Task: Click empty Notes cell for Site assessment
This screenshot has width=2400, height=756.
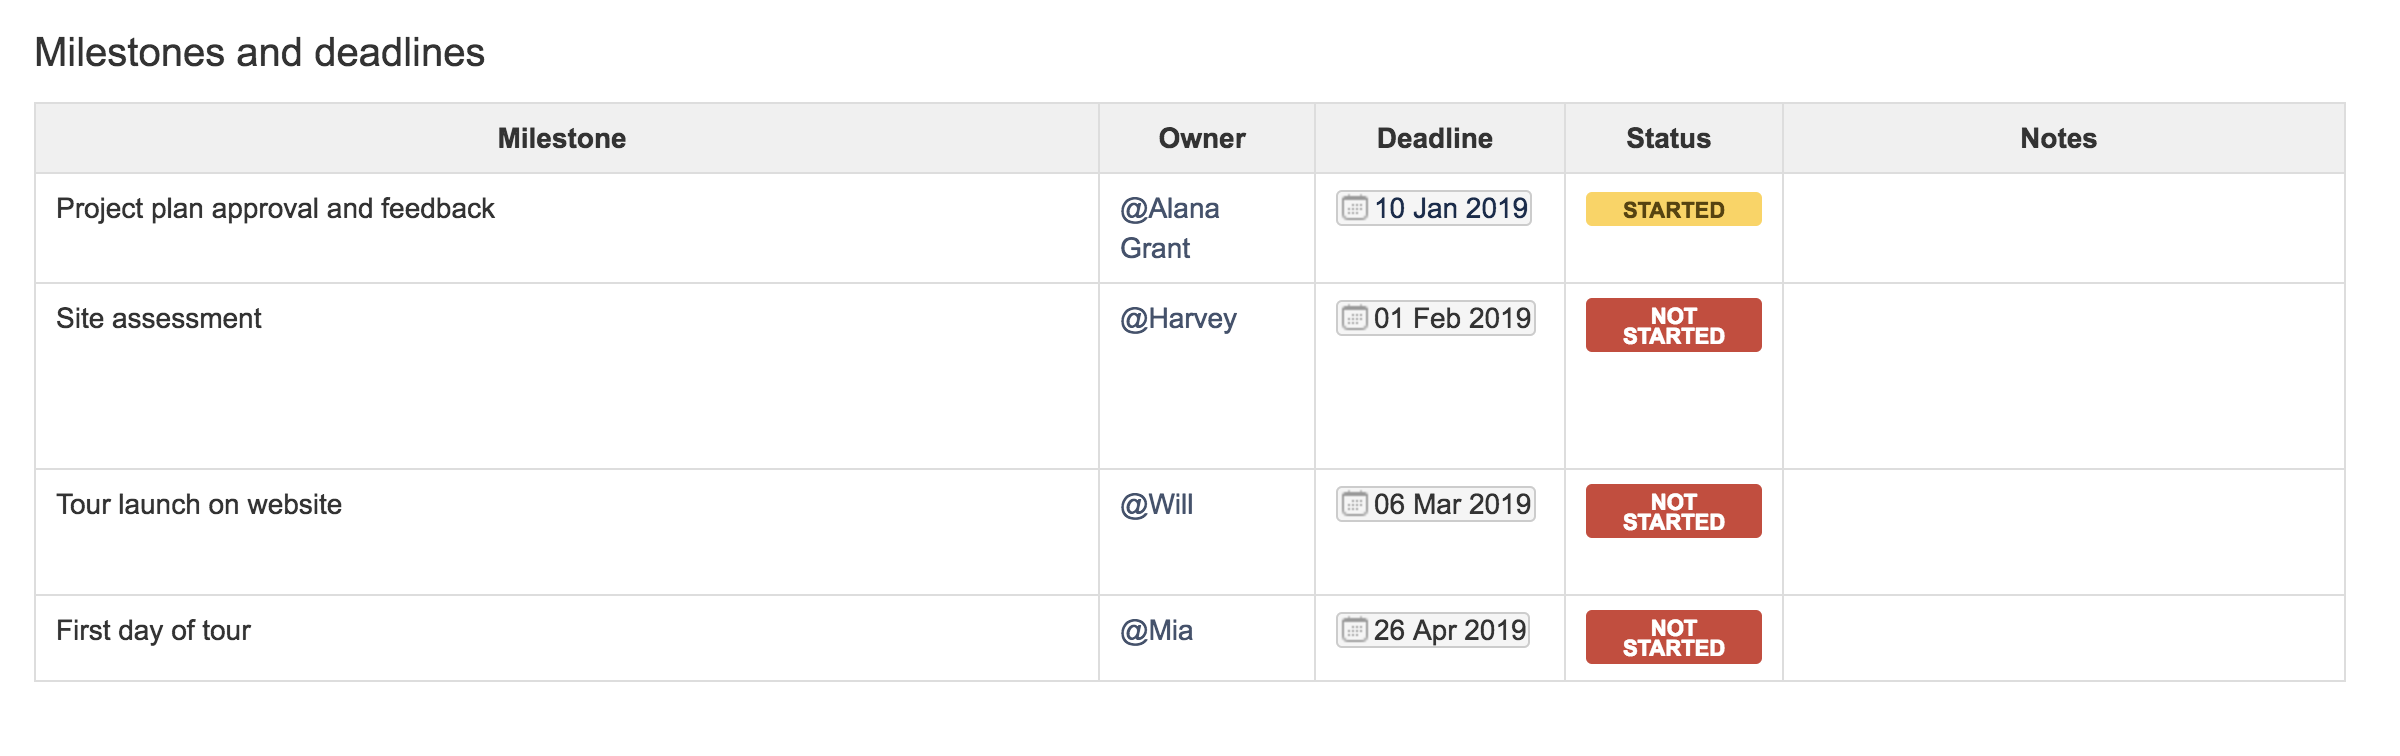Action: [2064, 376]
